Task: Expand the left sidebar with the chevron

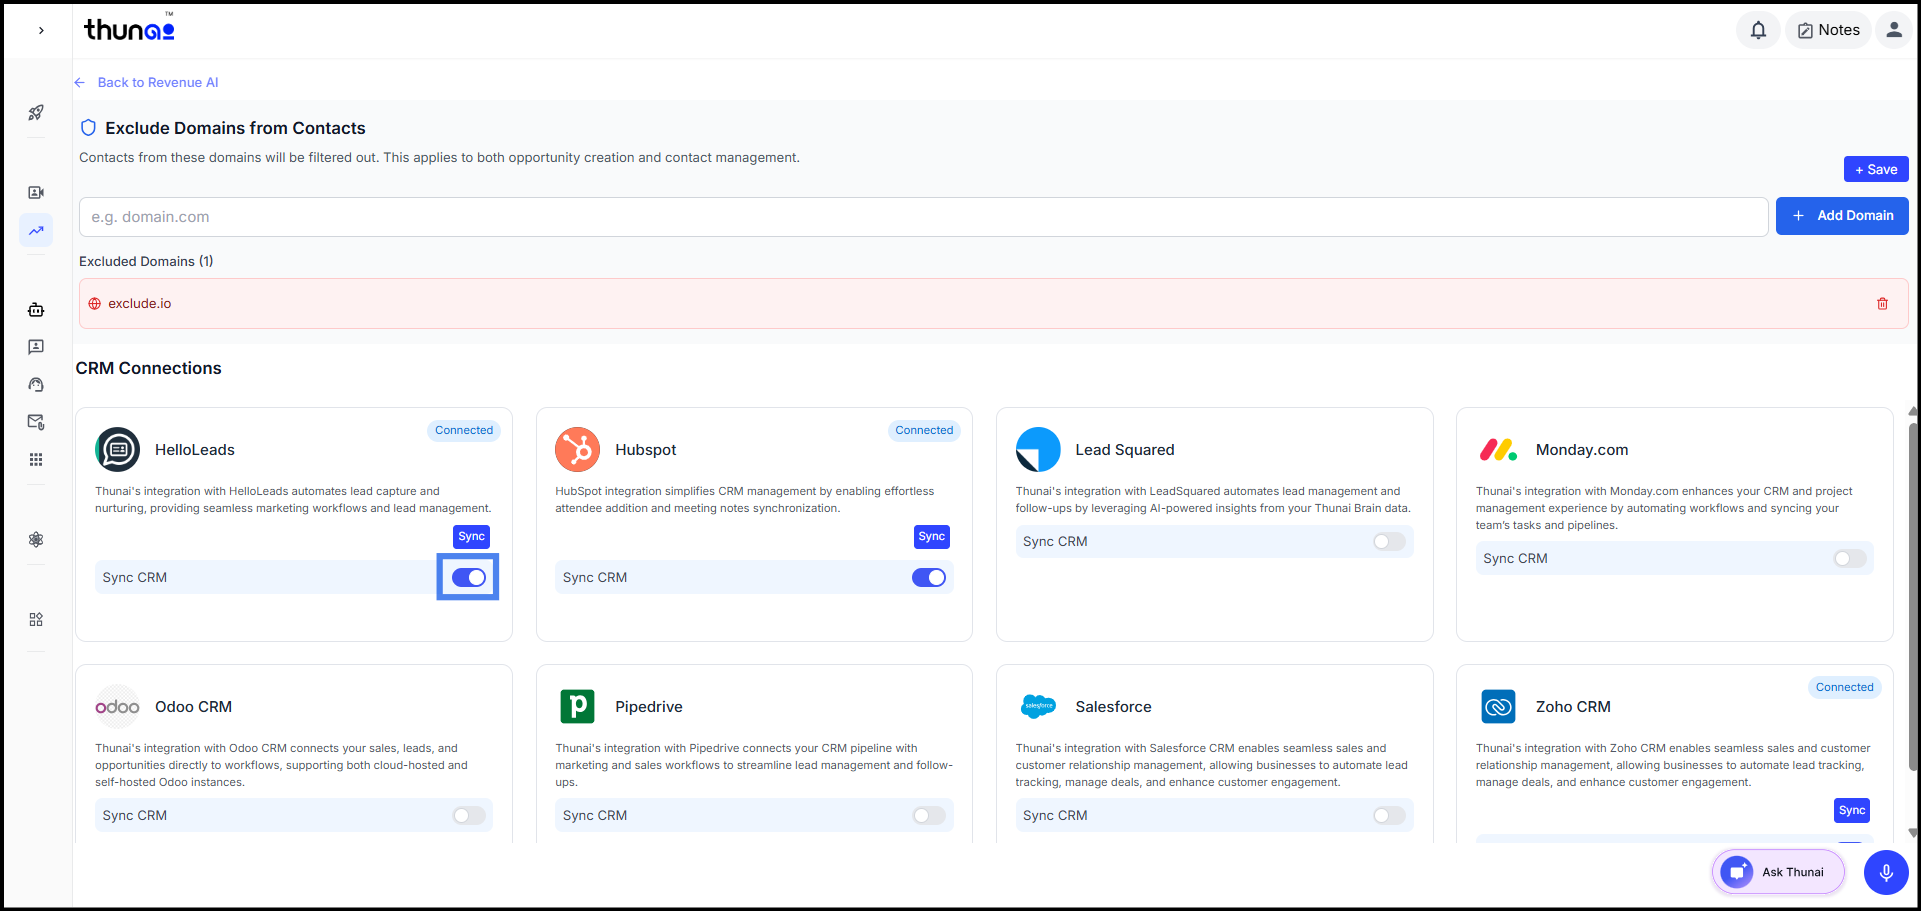Action: click(x=41, y=30)
